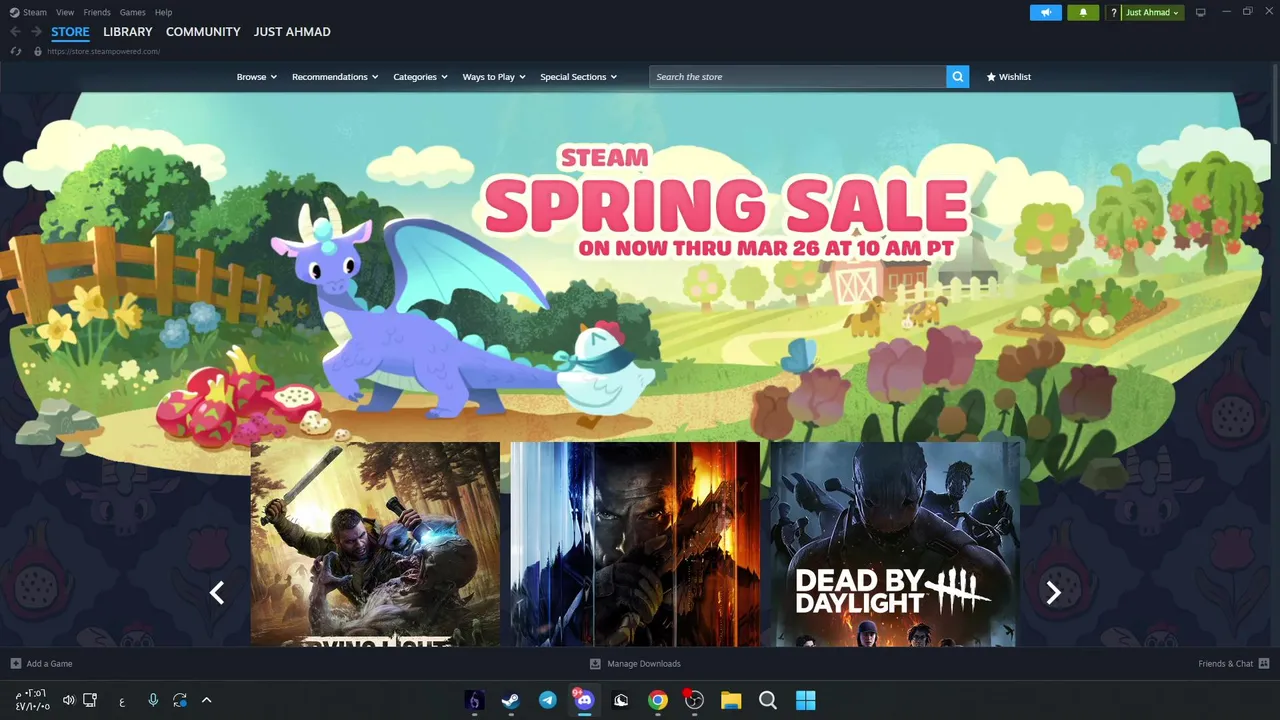Click the taskbar microphone icon
Screen dimensions: 1280x720
point(153,700)
